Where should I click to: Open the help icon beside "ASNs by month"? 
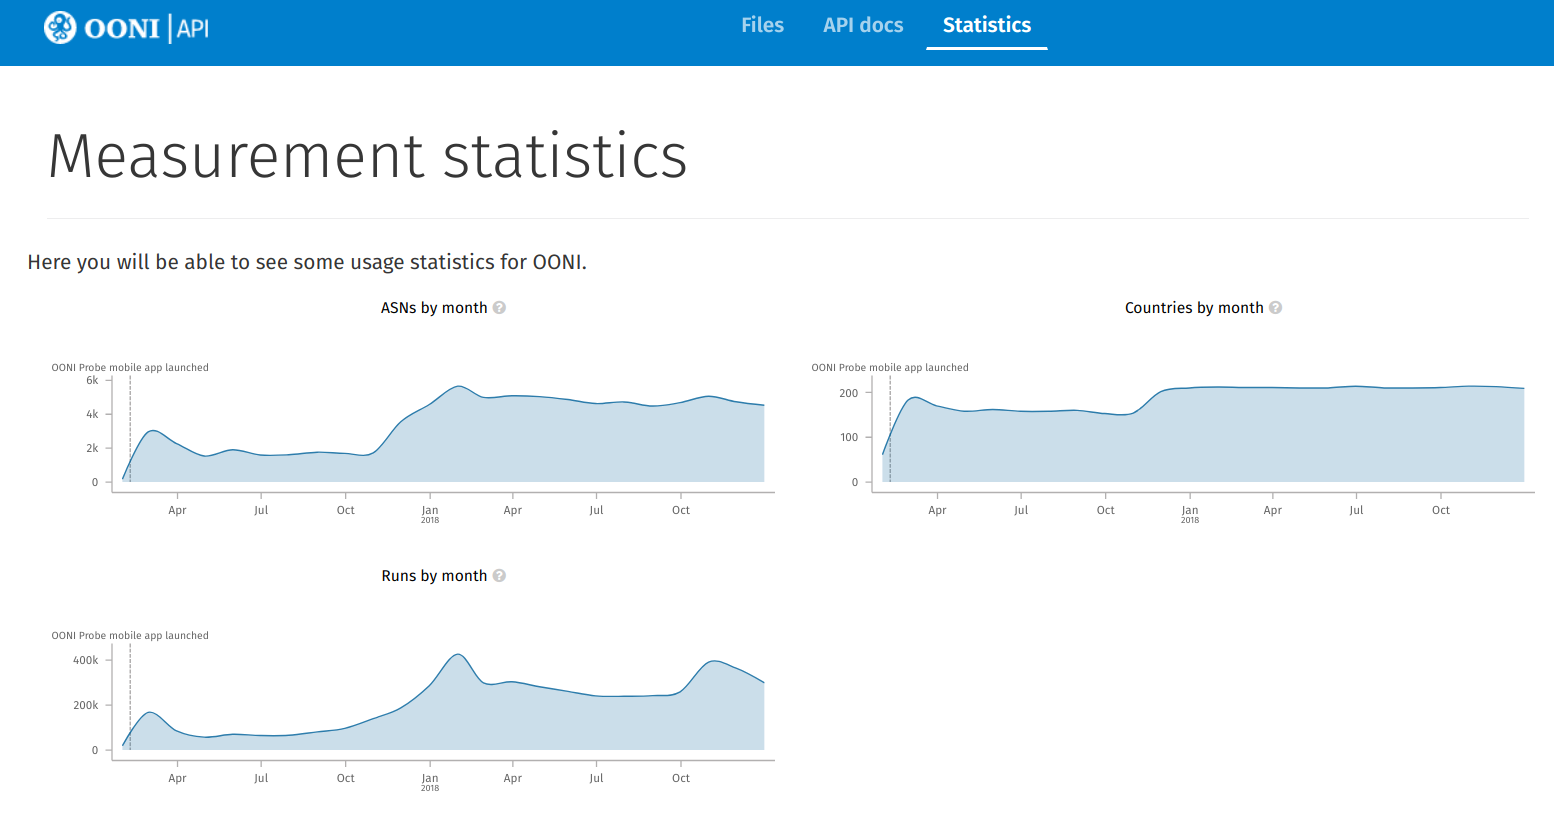pos(500,308)
